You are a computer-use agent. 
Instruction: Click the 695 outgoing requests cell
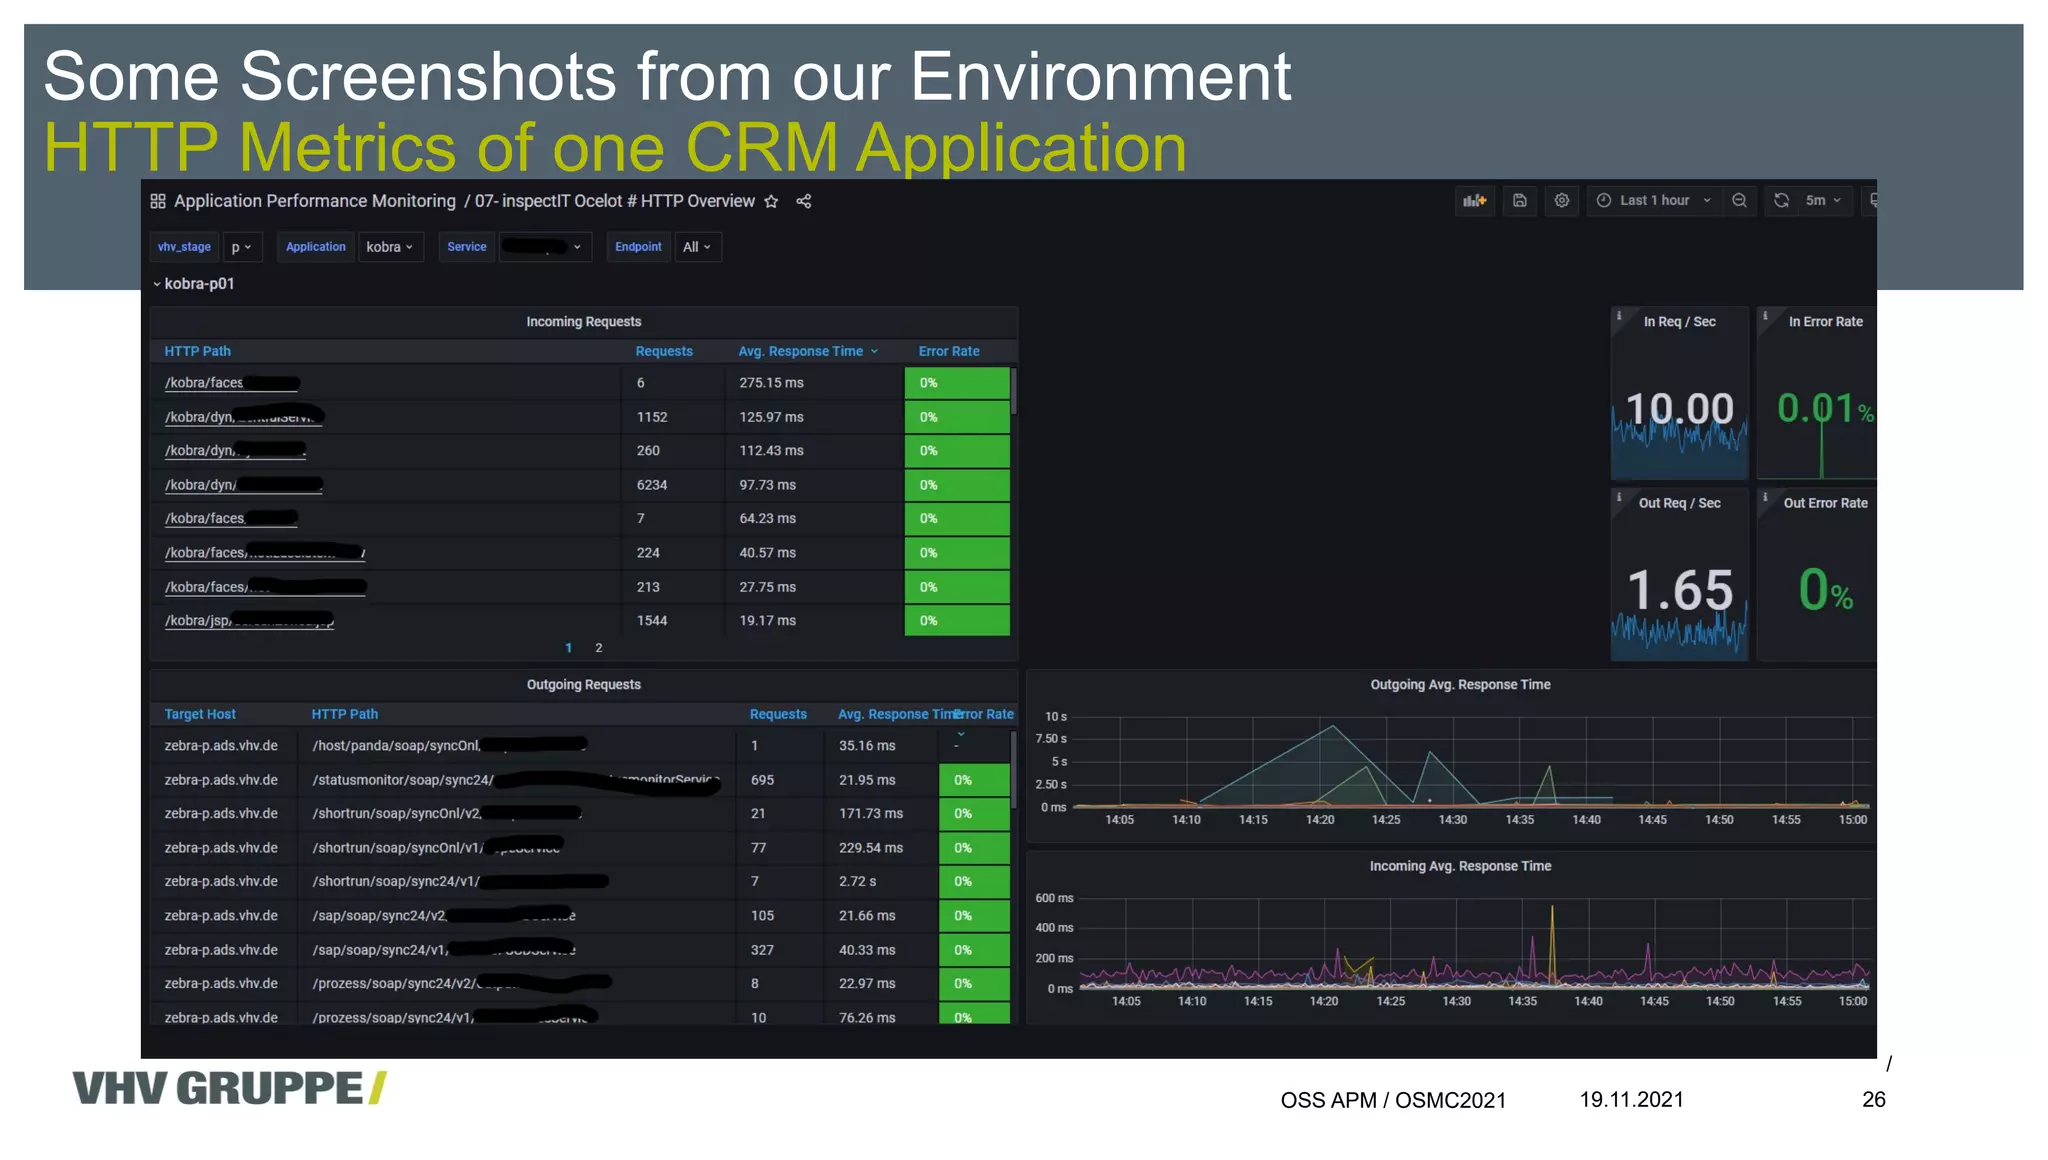pyautogui.click(x=762, y=780)
